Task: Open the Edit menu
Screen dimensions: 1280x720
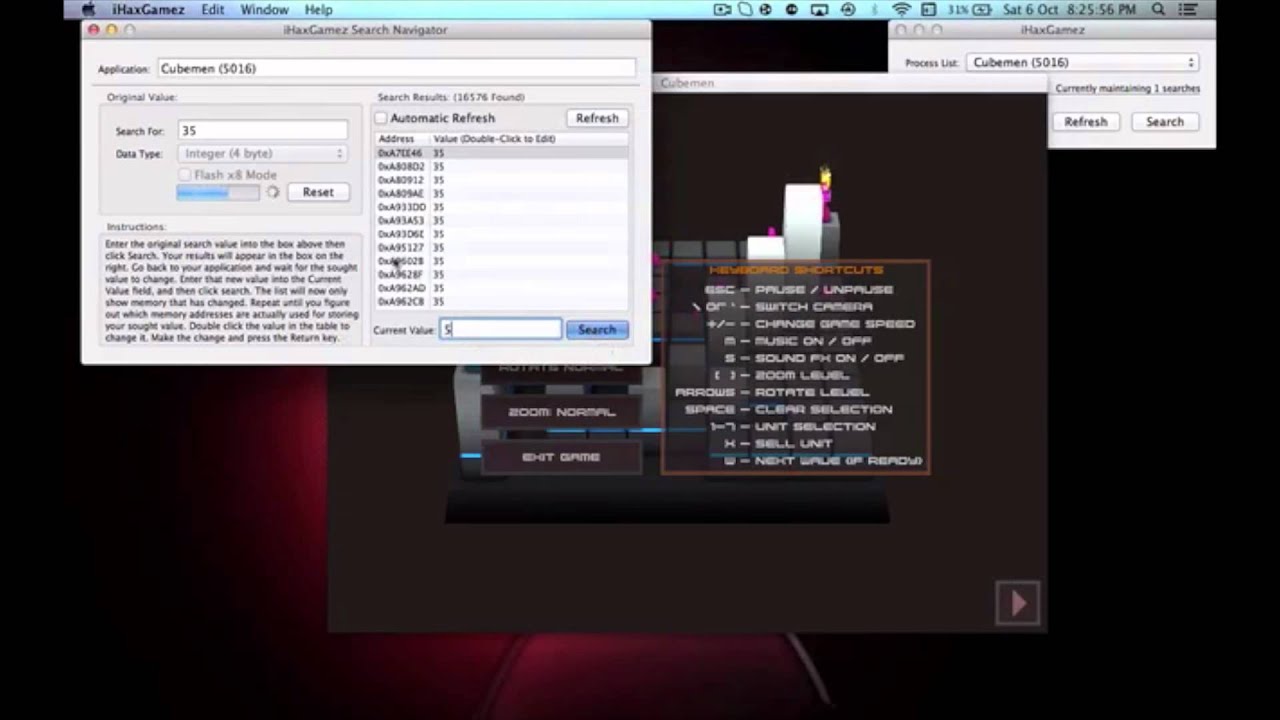Action: coord(212,10)
